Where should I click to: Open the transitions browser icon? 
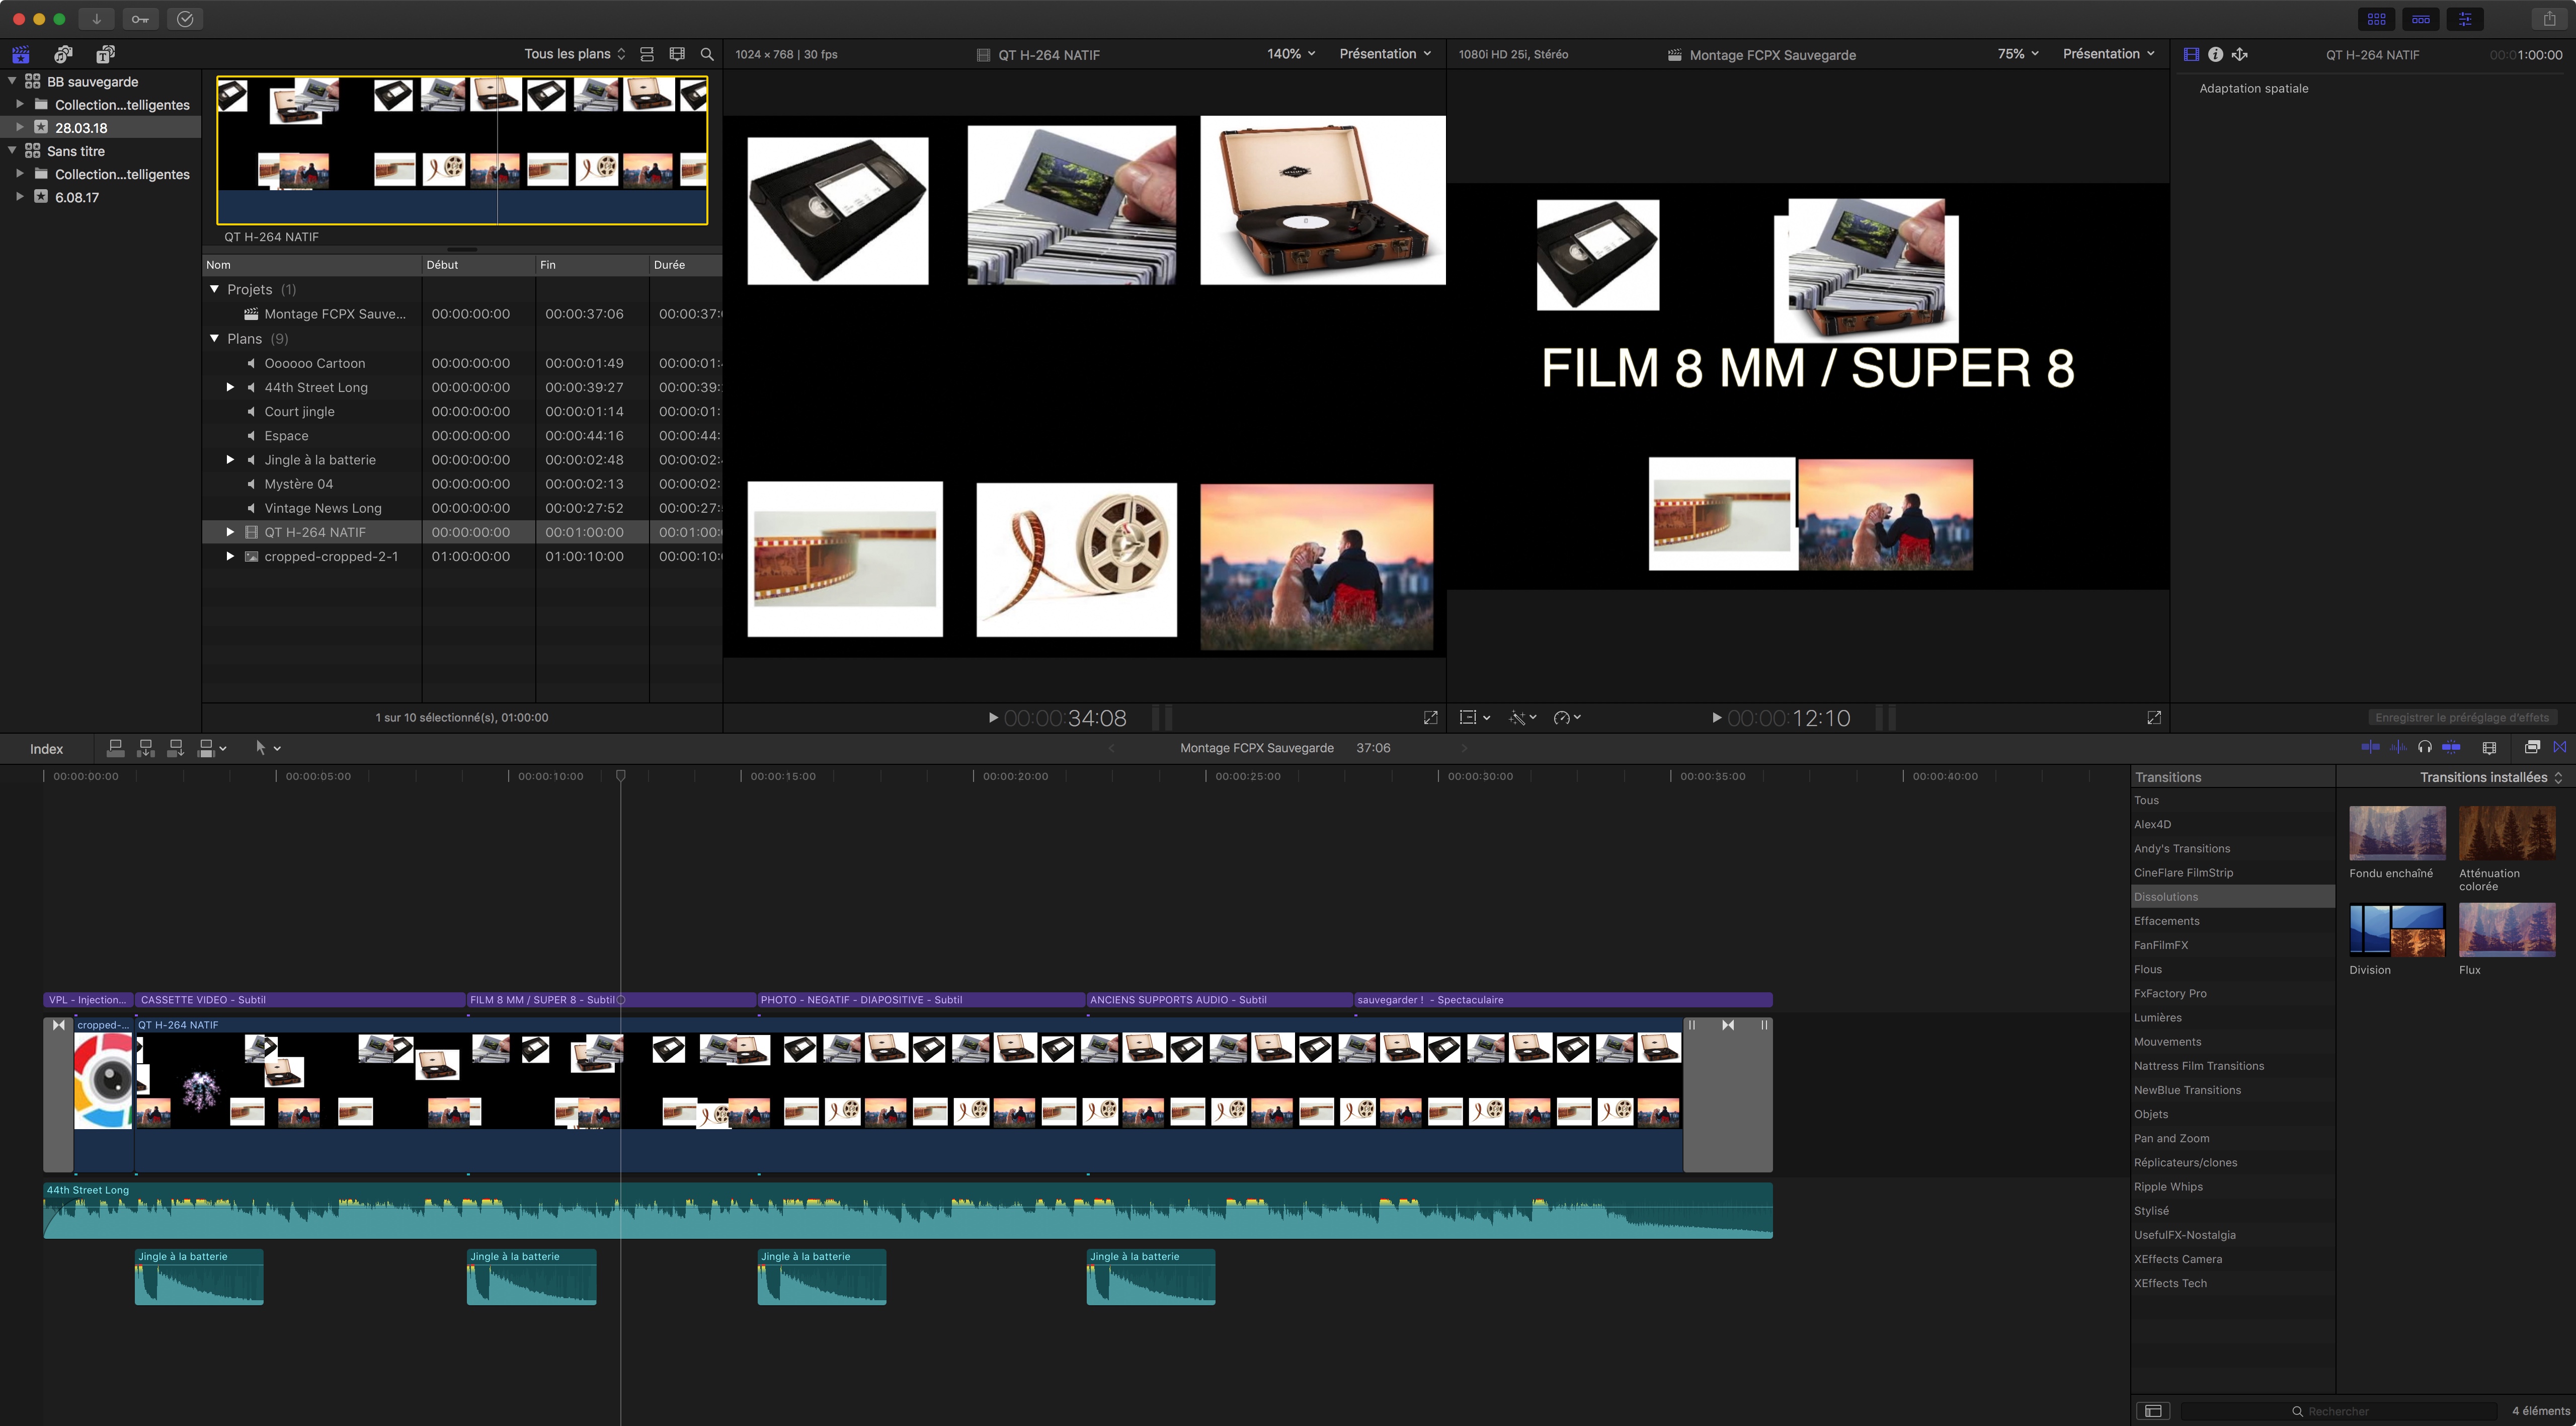[x=2559, y=747]
